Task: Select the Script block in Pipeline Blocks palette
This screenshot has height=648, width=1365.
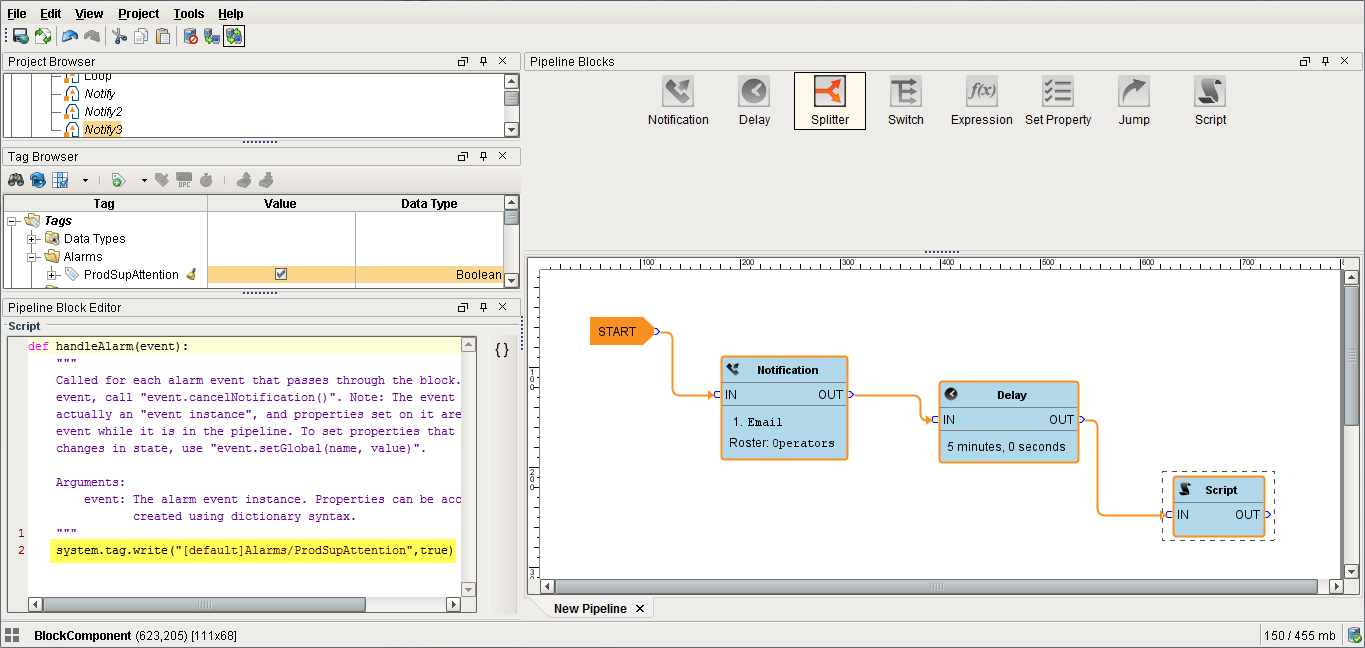Action: pos(1210,101)
